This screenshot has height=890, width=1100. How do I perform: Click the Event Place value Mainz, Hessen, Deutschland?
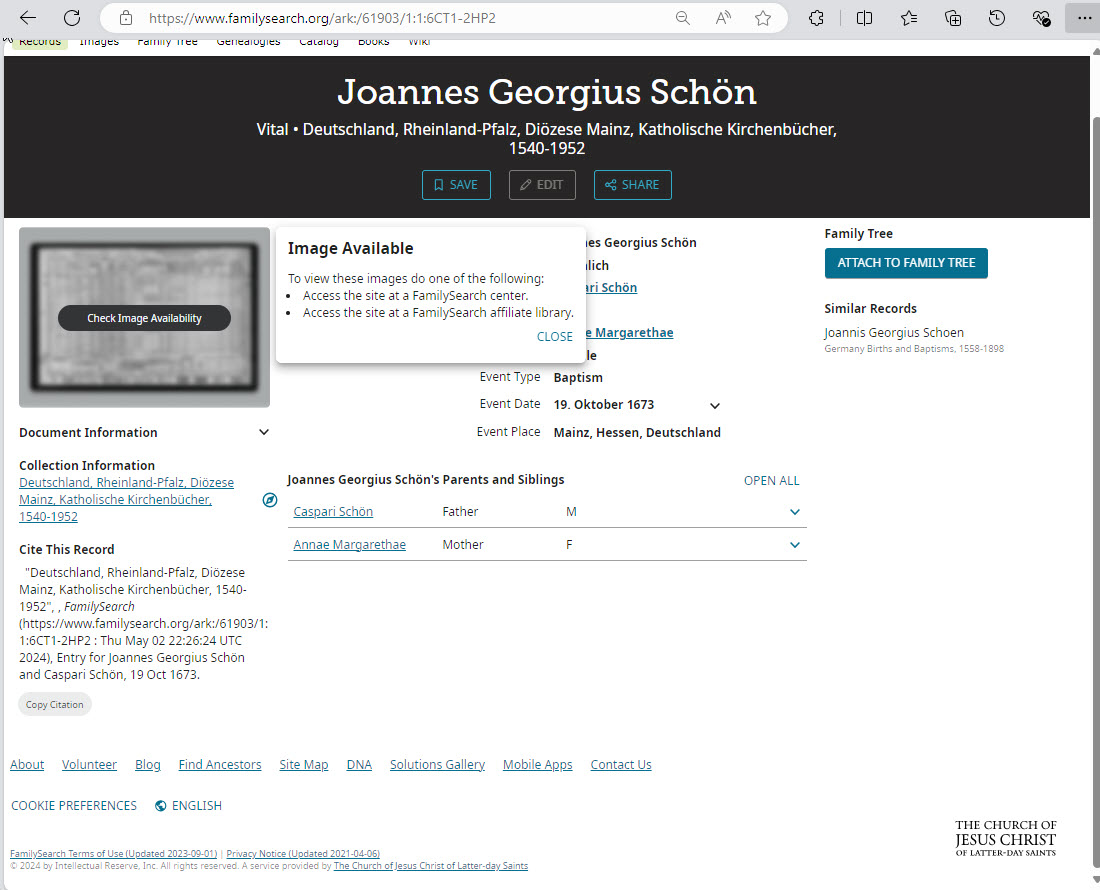click(637, 433)
